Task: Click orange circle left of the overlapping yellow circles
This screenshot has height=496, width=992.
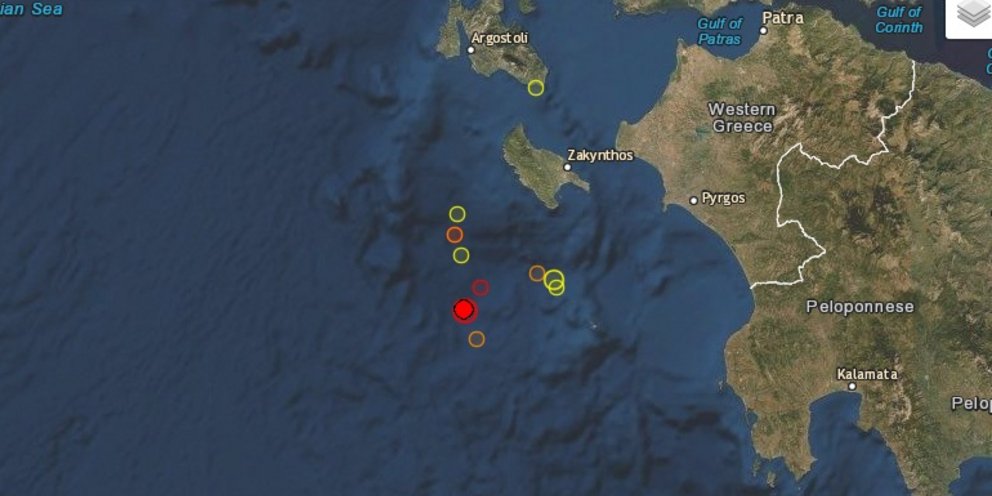Action: tap(536, 273)
